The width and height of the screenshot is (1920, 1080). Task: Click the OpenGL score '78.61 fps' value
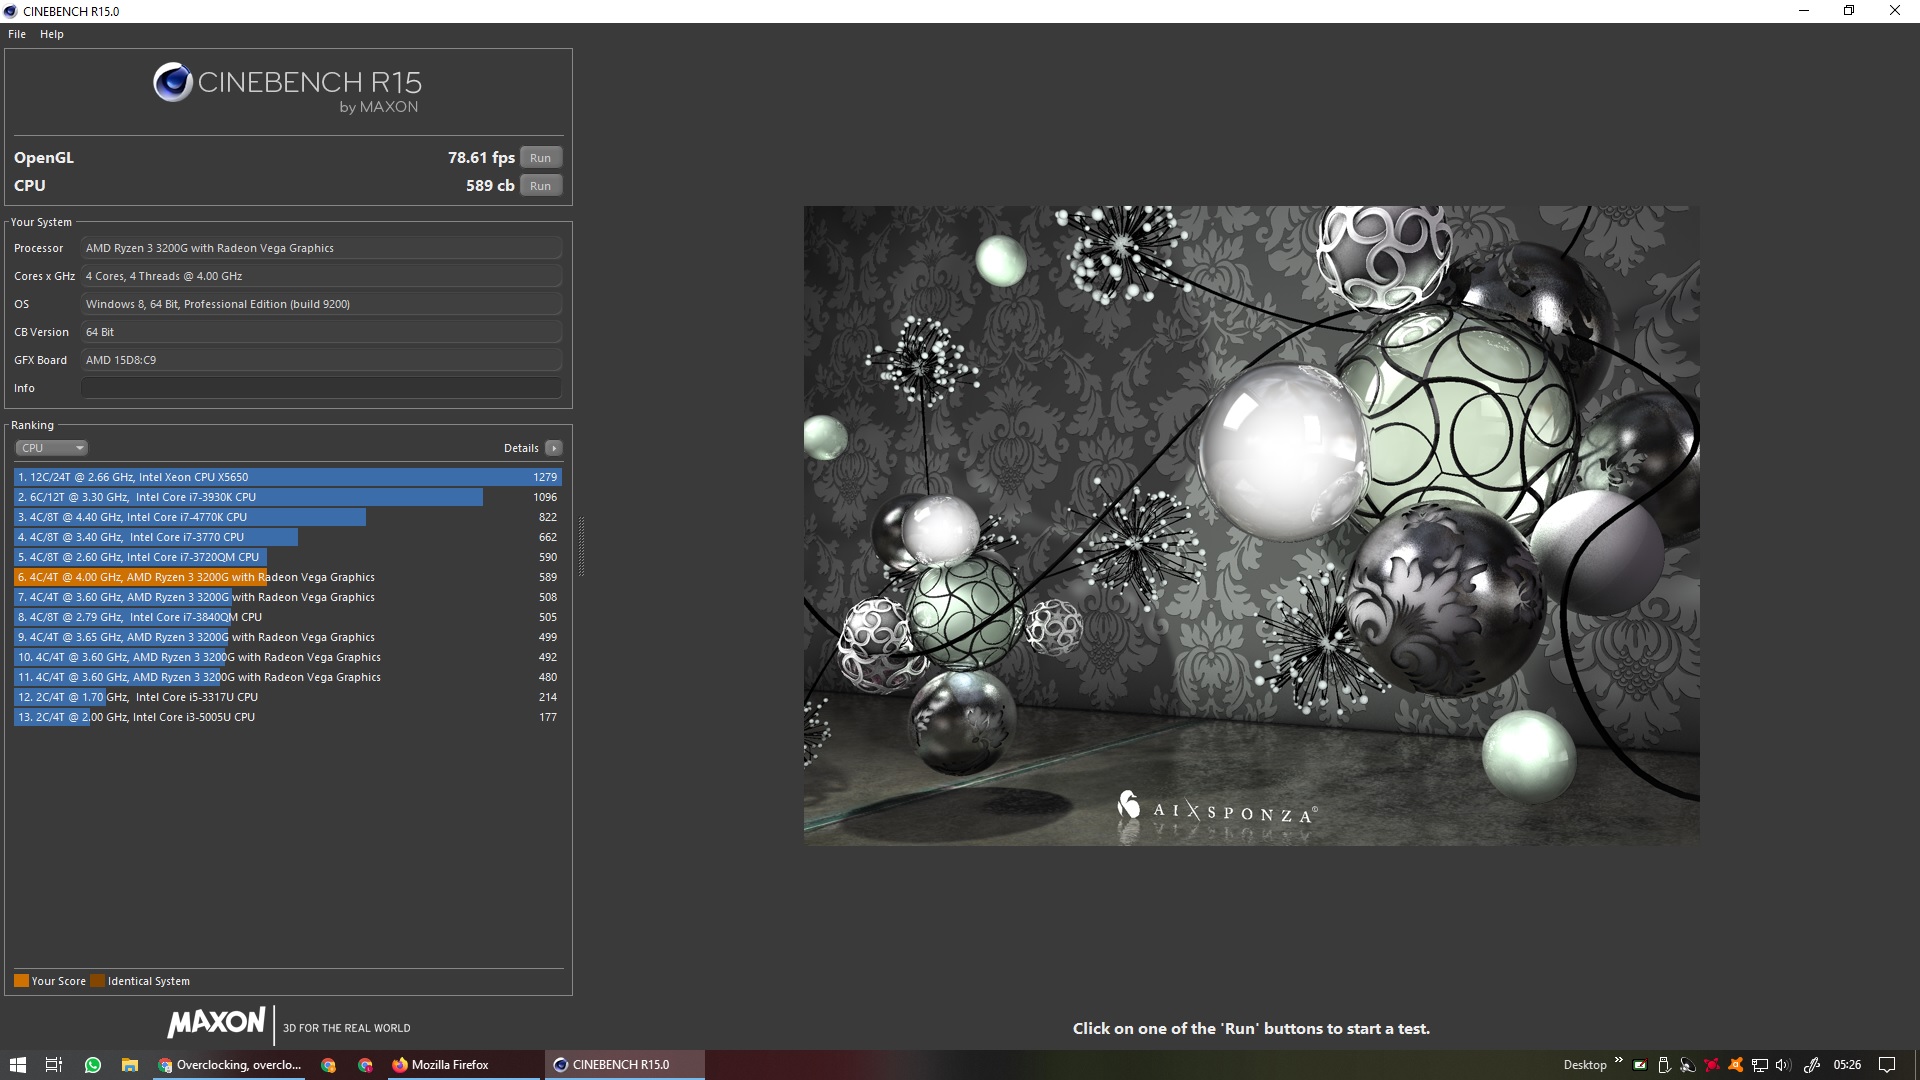[481, 158]
